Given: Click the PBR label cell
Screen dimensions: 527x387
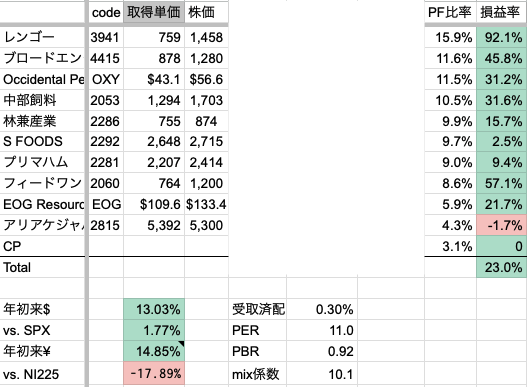Looking at the screenshot, I should click(x=257, y=351).
